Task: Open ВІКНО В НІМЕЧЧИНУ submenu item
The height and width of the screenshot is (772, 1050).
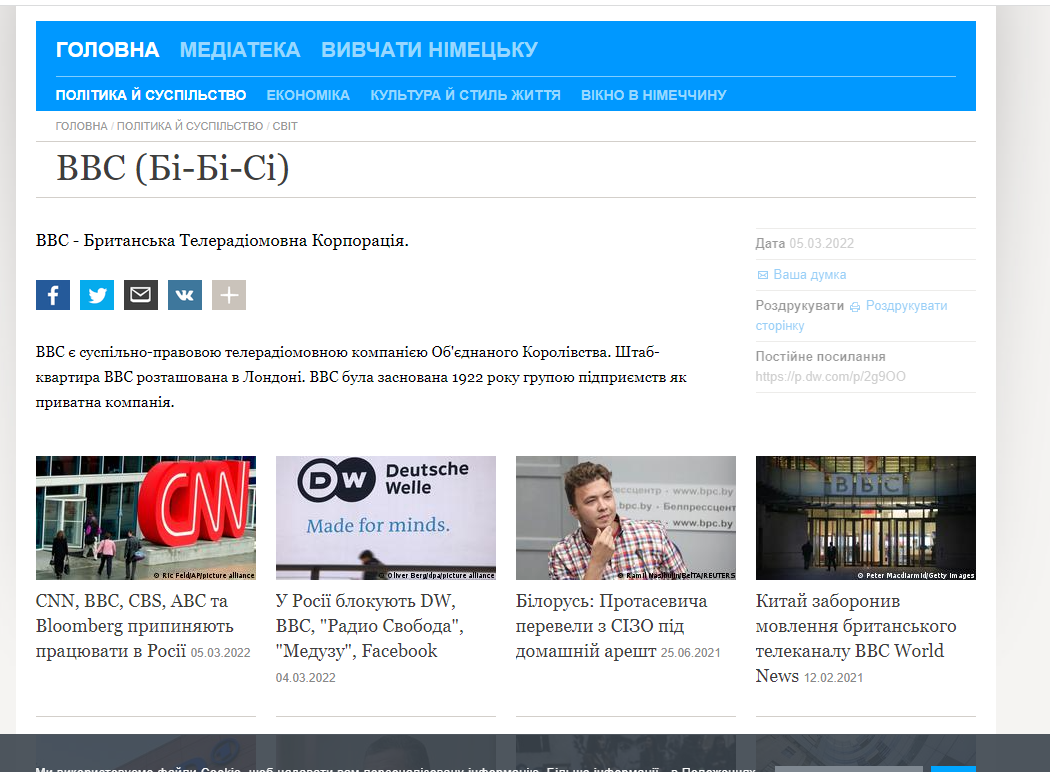Action: click(x=653, y=95)
